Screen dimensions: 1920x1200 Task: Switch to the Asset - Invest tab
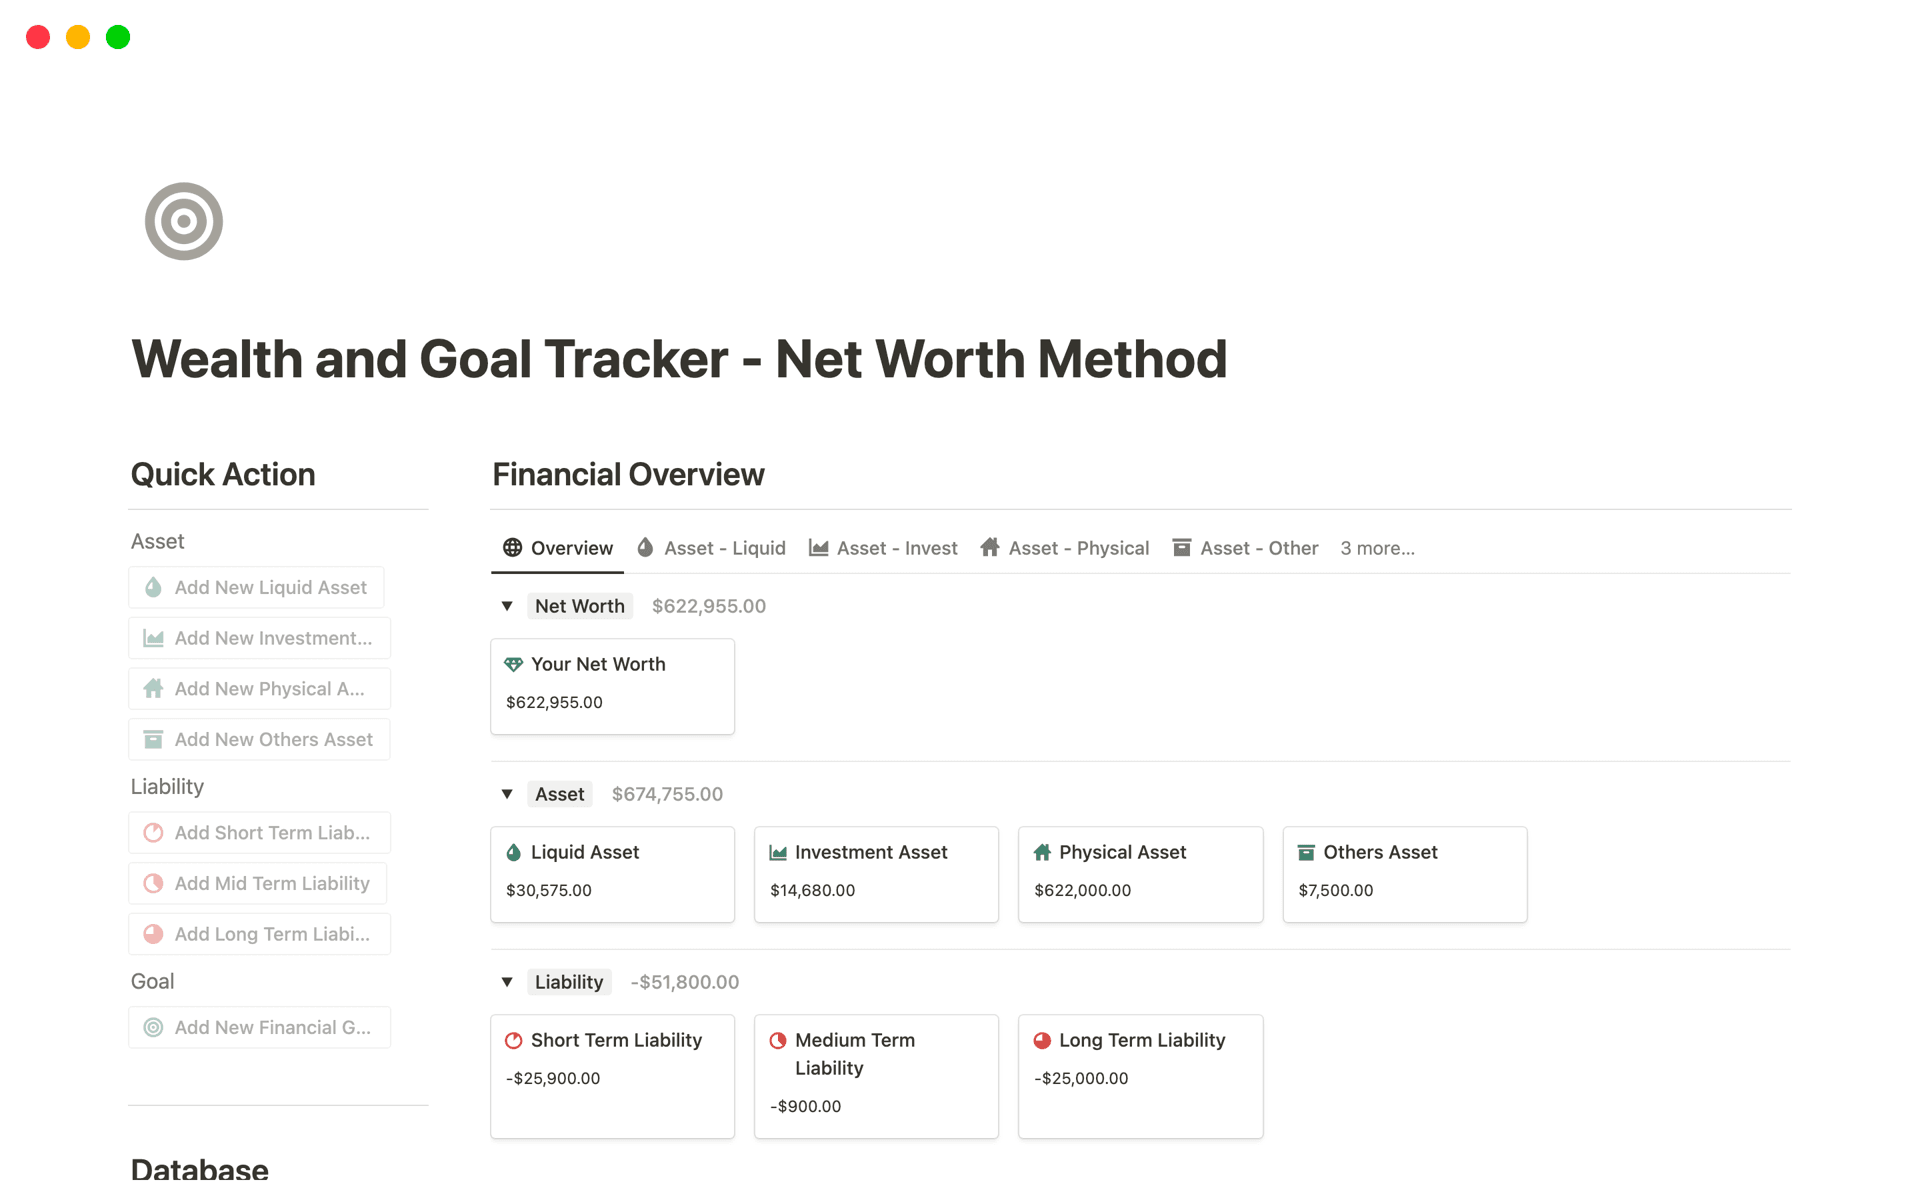click(x=895, y=547)
